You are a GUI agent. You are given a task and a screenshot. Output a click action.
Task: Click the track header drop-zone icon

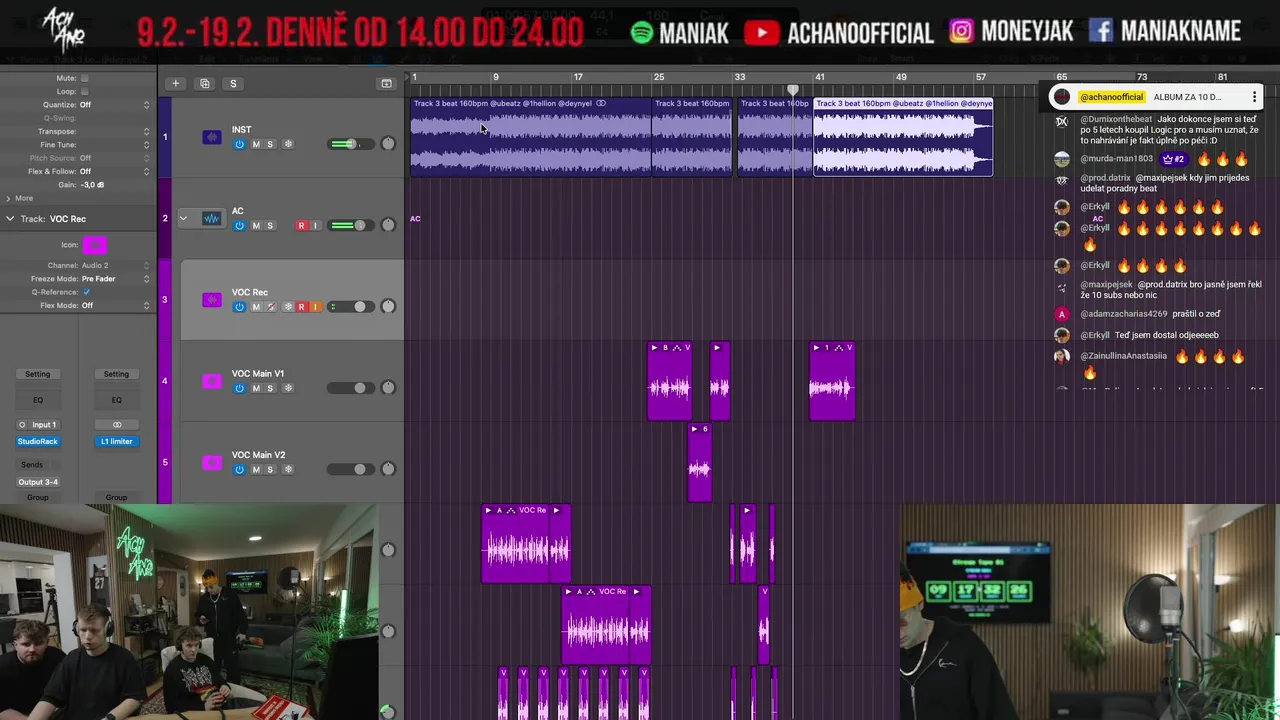(386, 83)
